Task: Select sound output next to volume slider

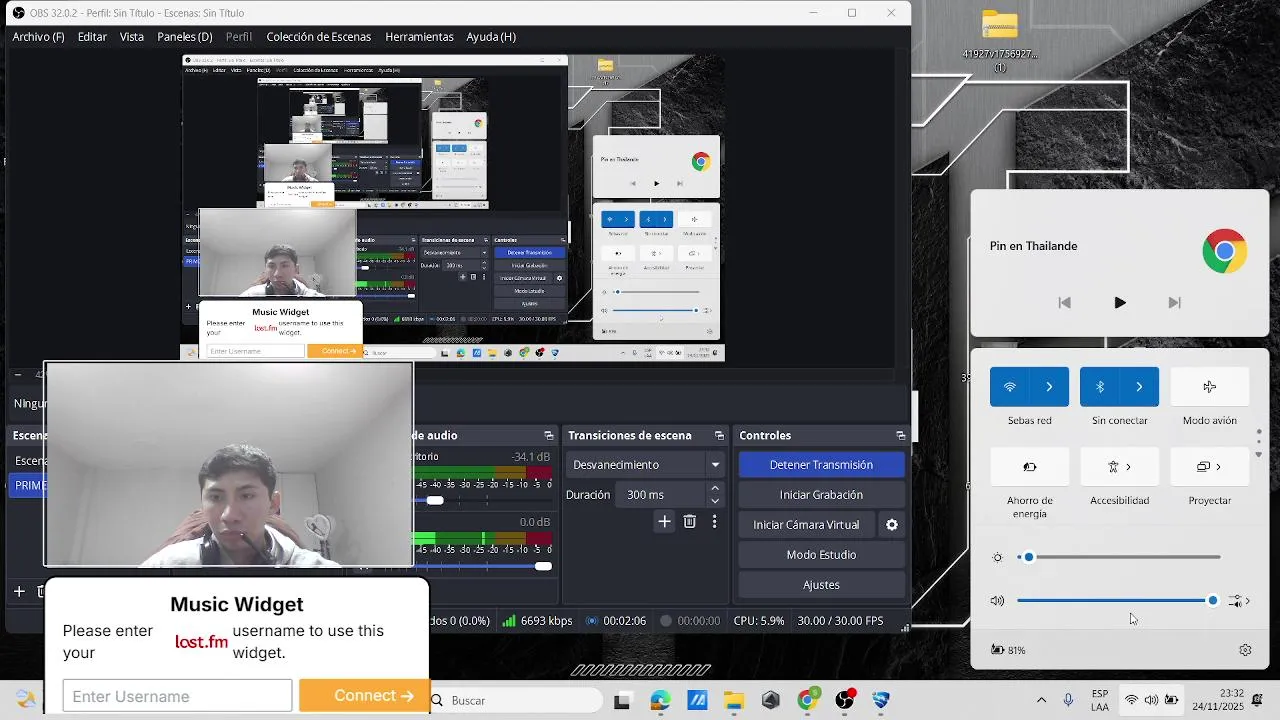Action: click(x=1239, y=601)
